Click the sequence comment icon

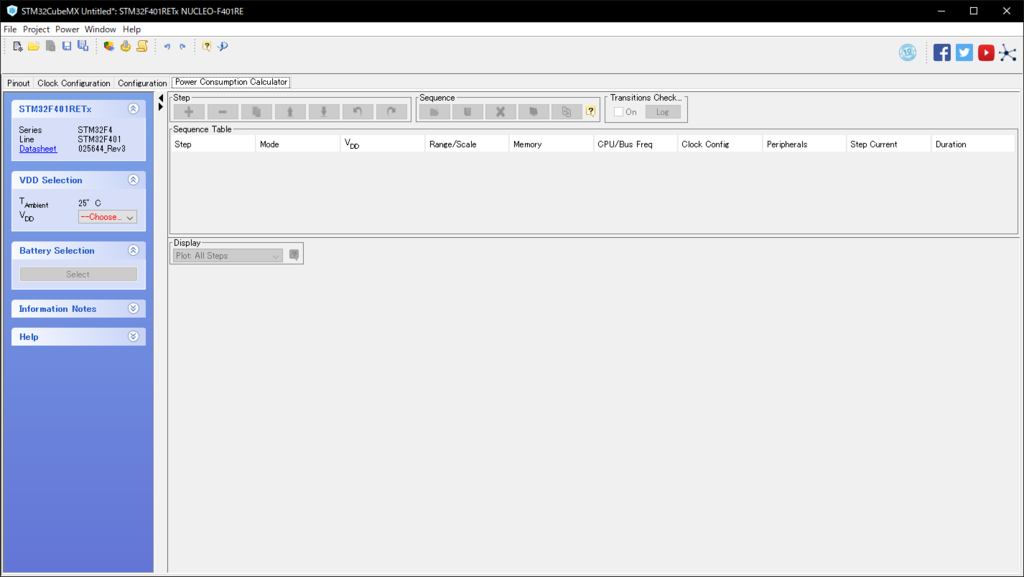(534, 112)
